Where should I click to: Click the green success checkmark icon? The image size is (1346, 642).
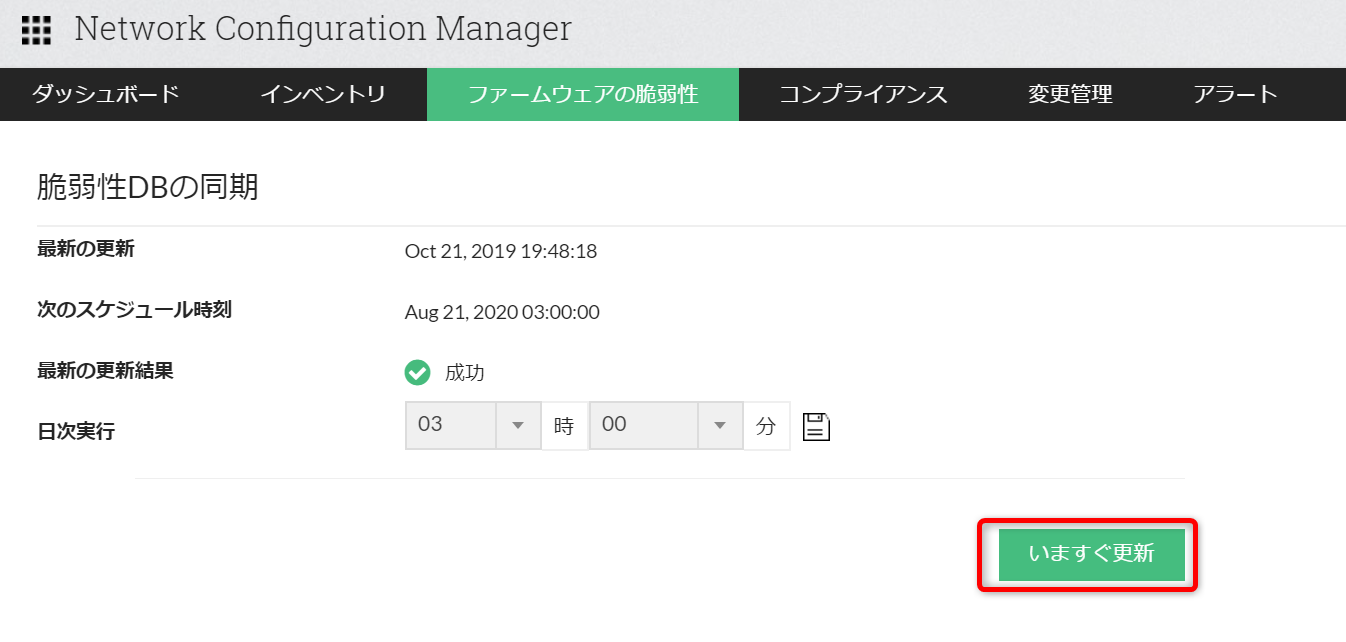pyautogui.click(x=417, y=373)
